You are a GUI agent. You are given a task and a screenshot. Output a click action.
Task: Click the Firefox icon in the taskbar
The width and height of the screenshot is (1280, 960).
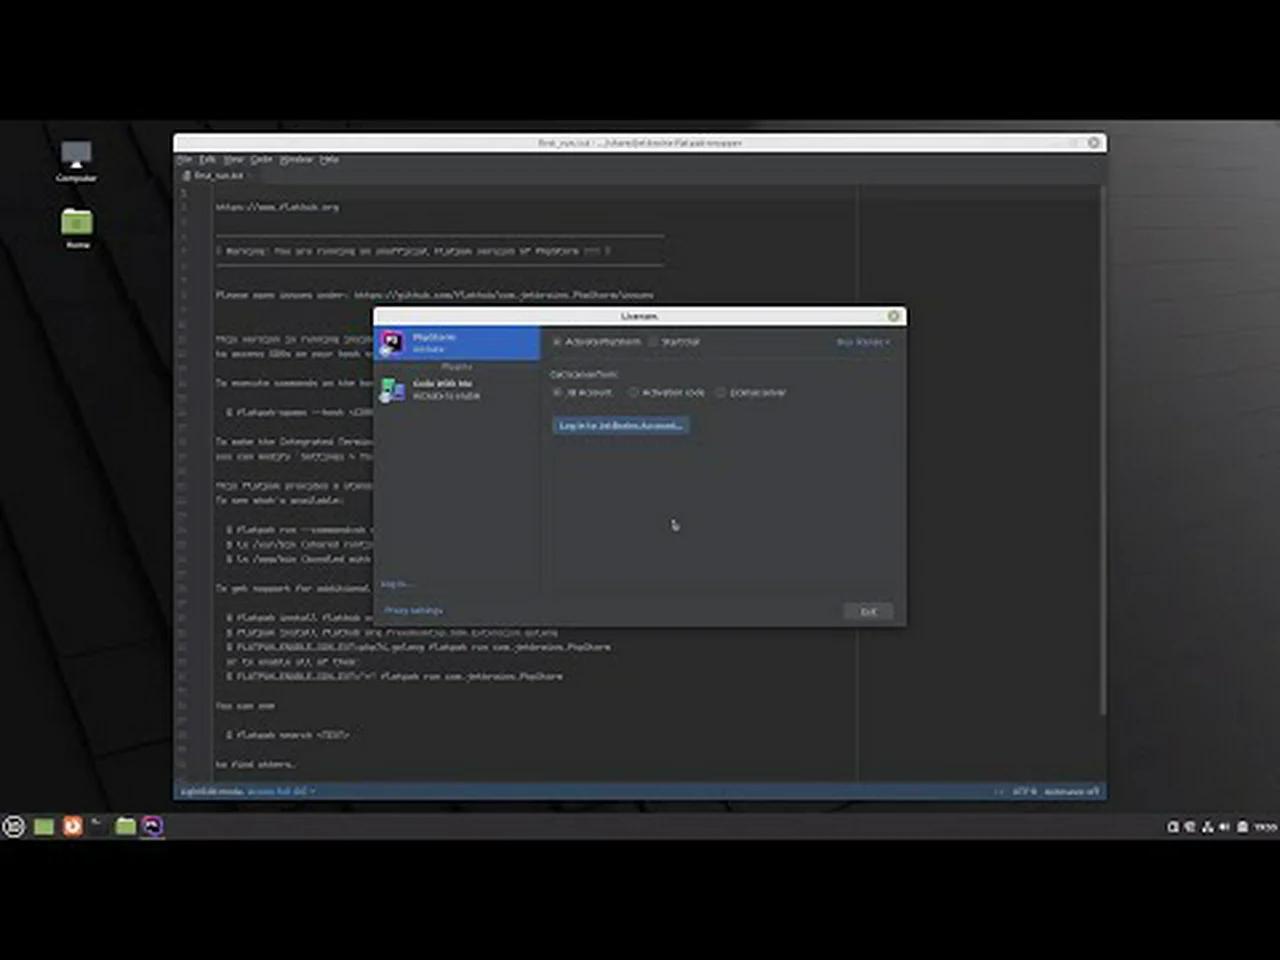(x=73, y=827)
